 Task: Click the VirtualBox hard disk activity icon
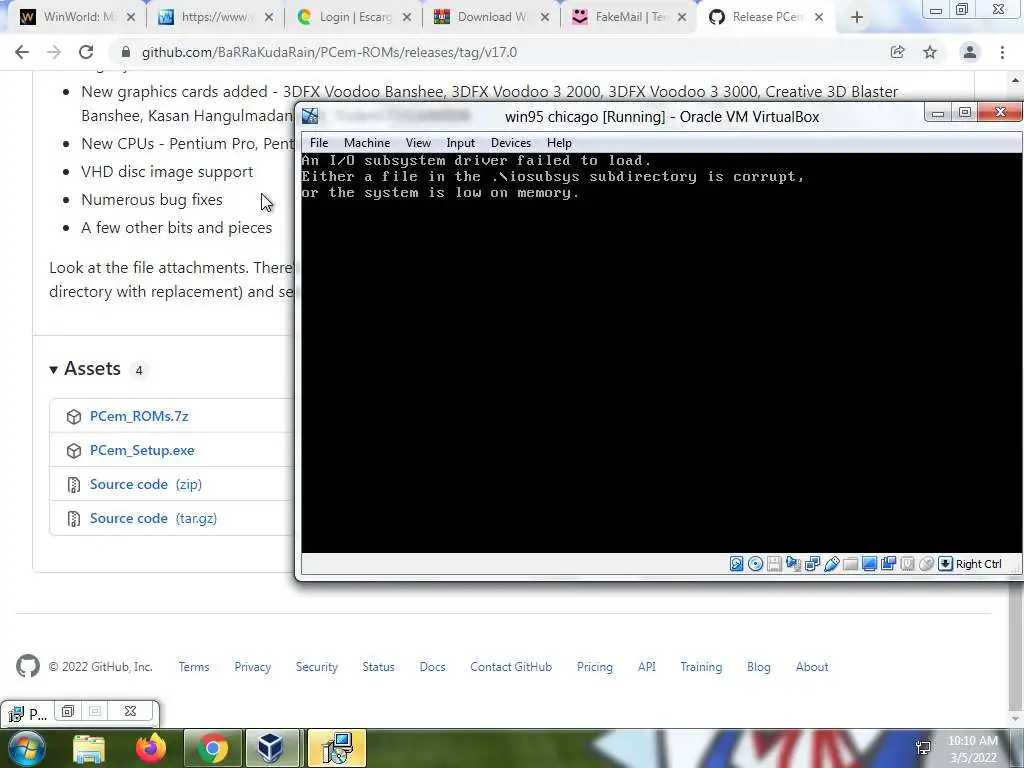736,564
